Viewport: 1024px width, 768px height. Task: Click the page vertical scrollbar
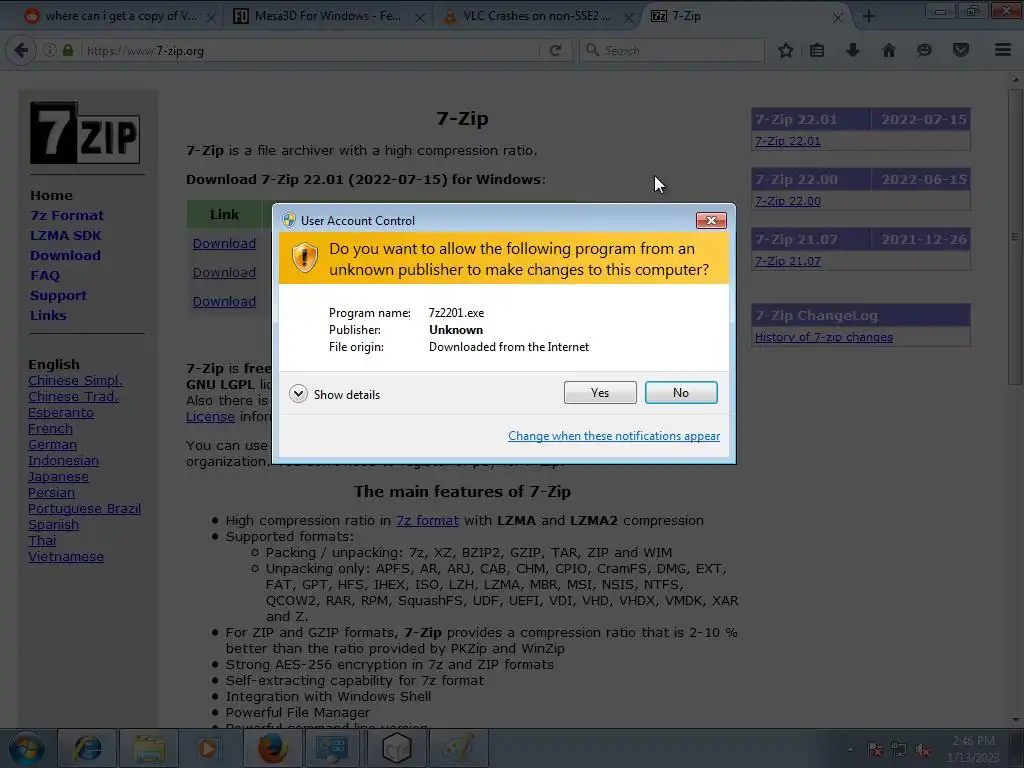coord(1015,236)
